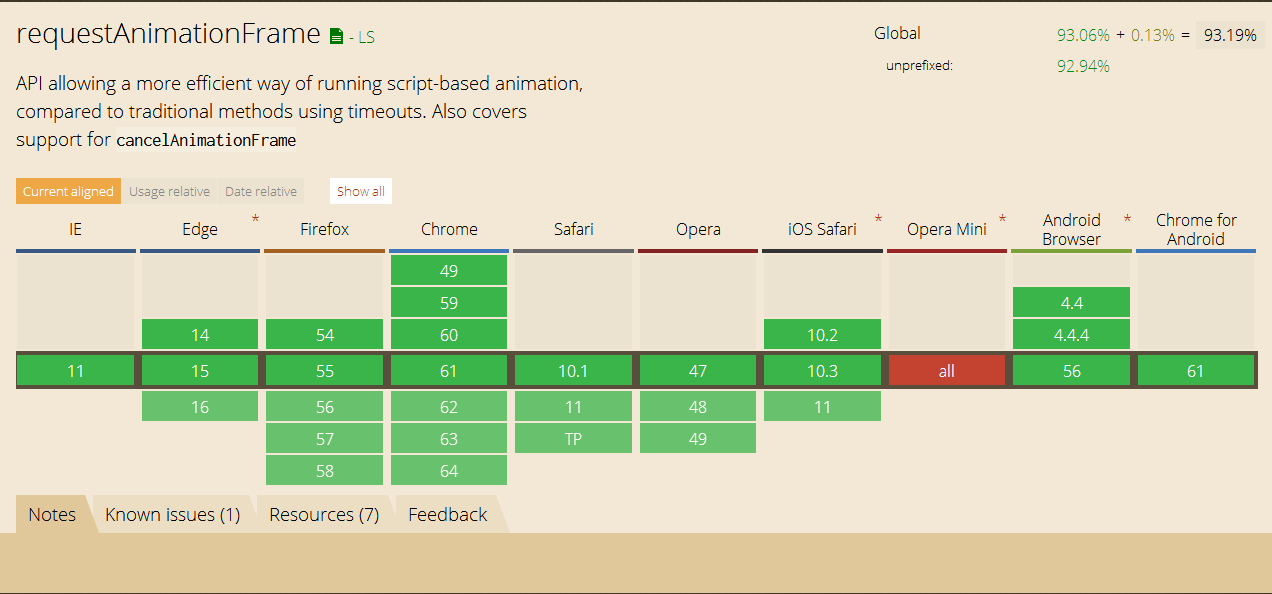Switch to the Resources (7) tab

tap(324, 515)
